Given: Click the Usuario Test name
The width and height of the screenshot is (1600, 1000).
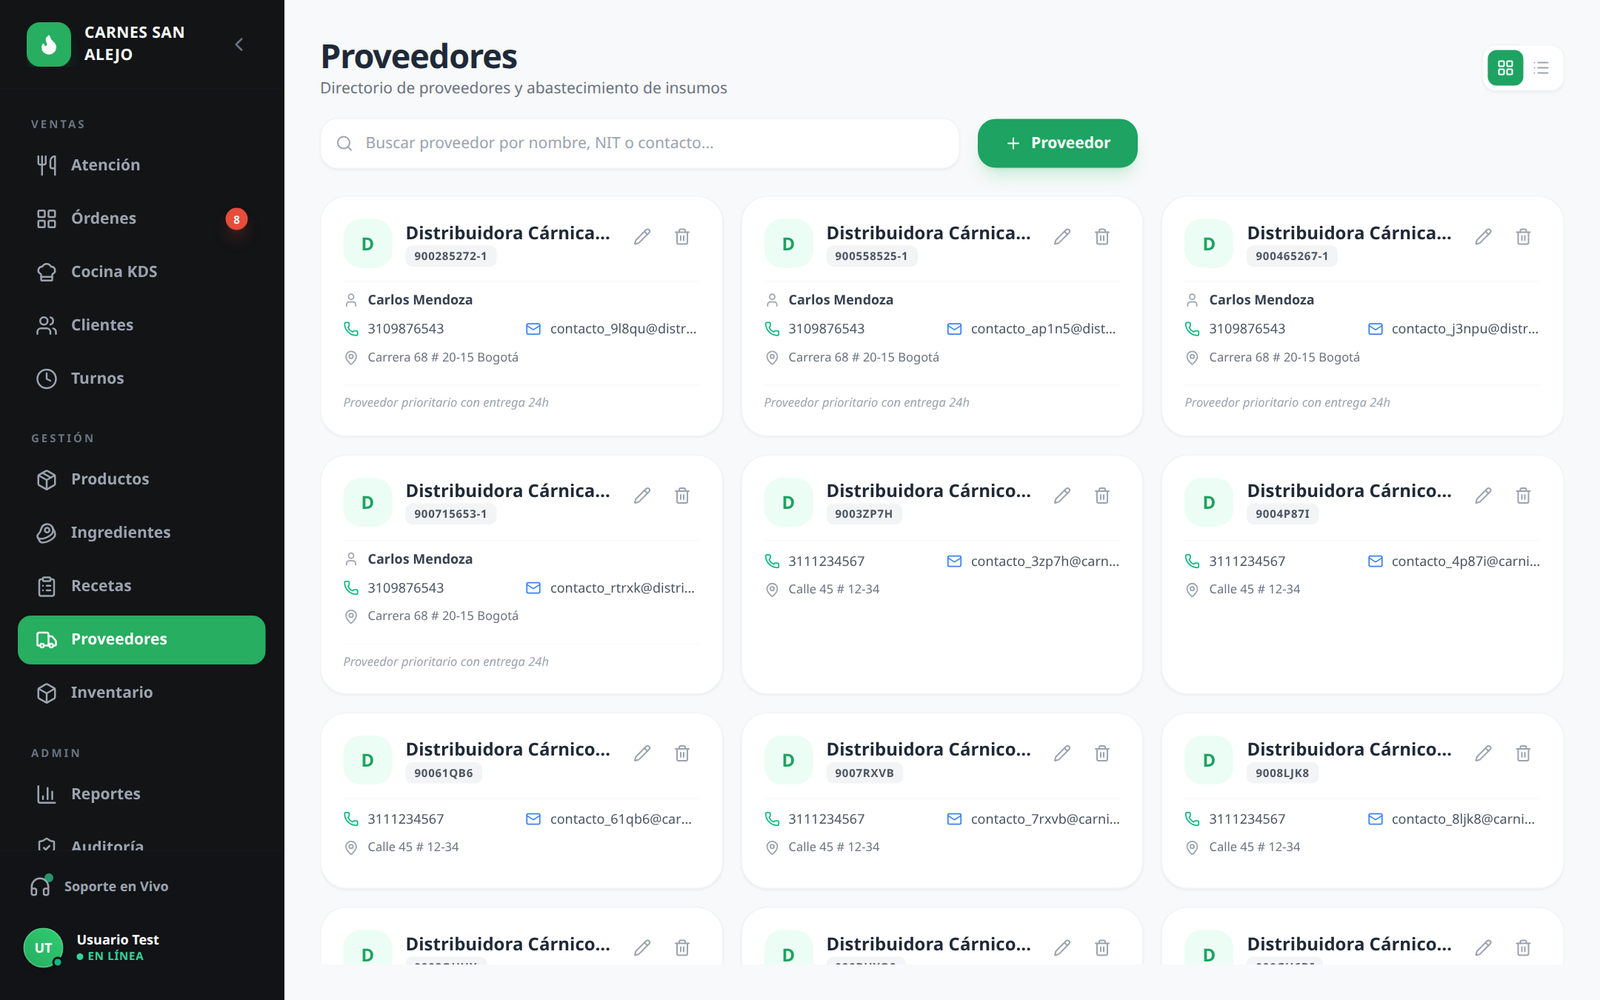Looking at the screenshot, I should [118, 940].
